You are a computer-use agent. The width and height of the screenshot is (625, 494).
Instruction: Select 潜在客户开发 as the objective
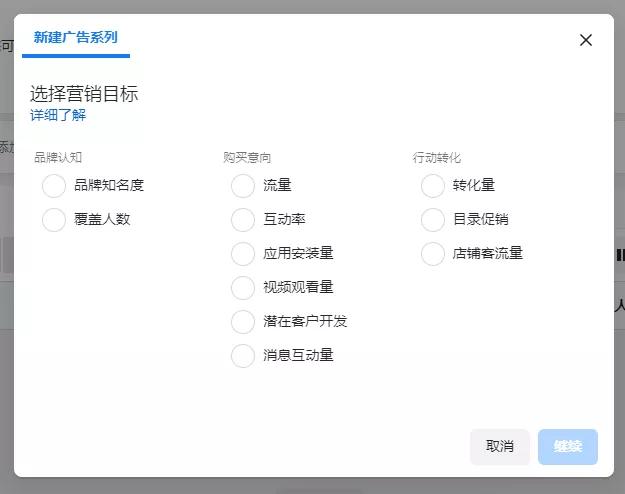[243, 321]
